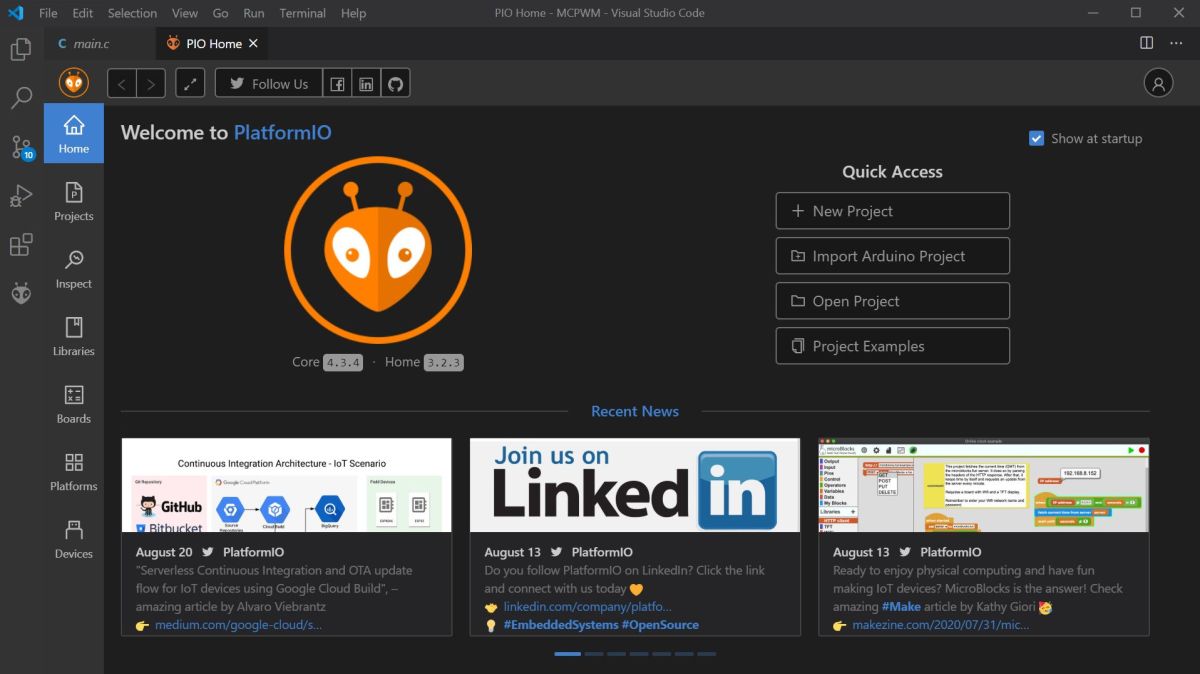This screenshot has width=1200, height=674.
Task: Open the Run and Debug view
Action: (x=21, y=196)
